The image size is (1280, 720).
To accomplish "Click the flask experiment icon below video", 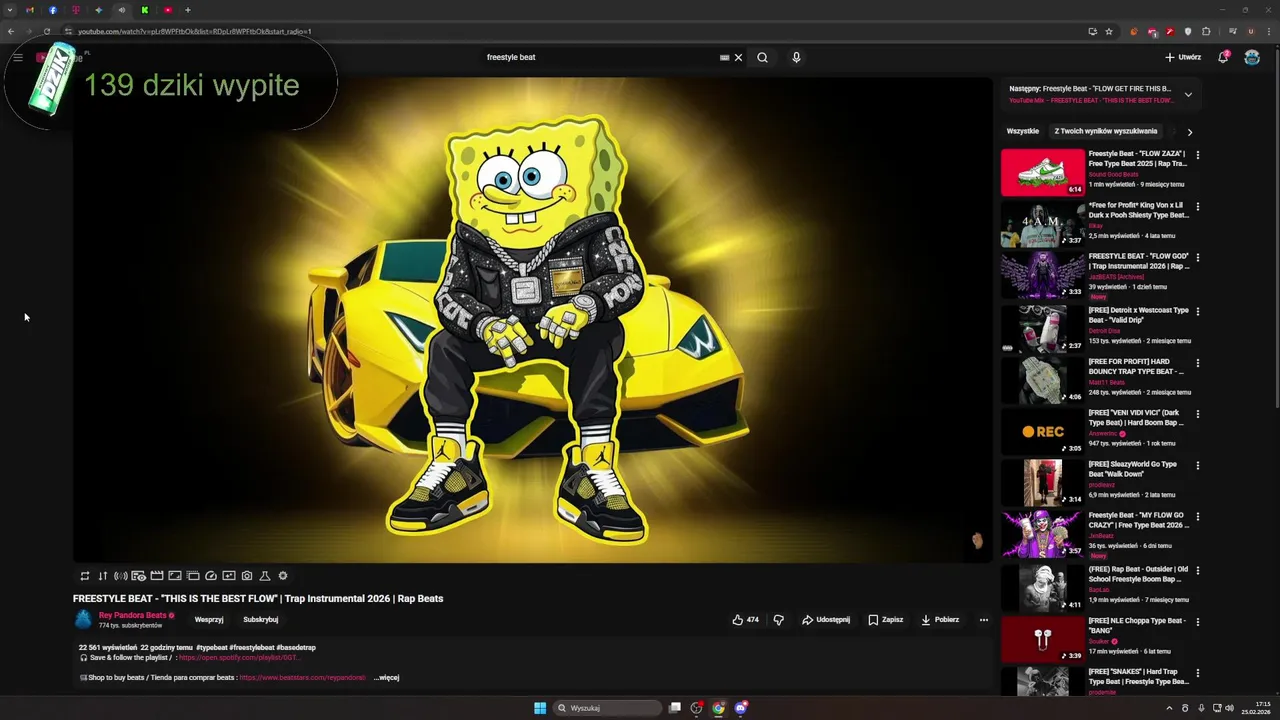I will [265, 576].
